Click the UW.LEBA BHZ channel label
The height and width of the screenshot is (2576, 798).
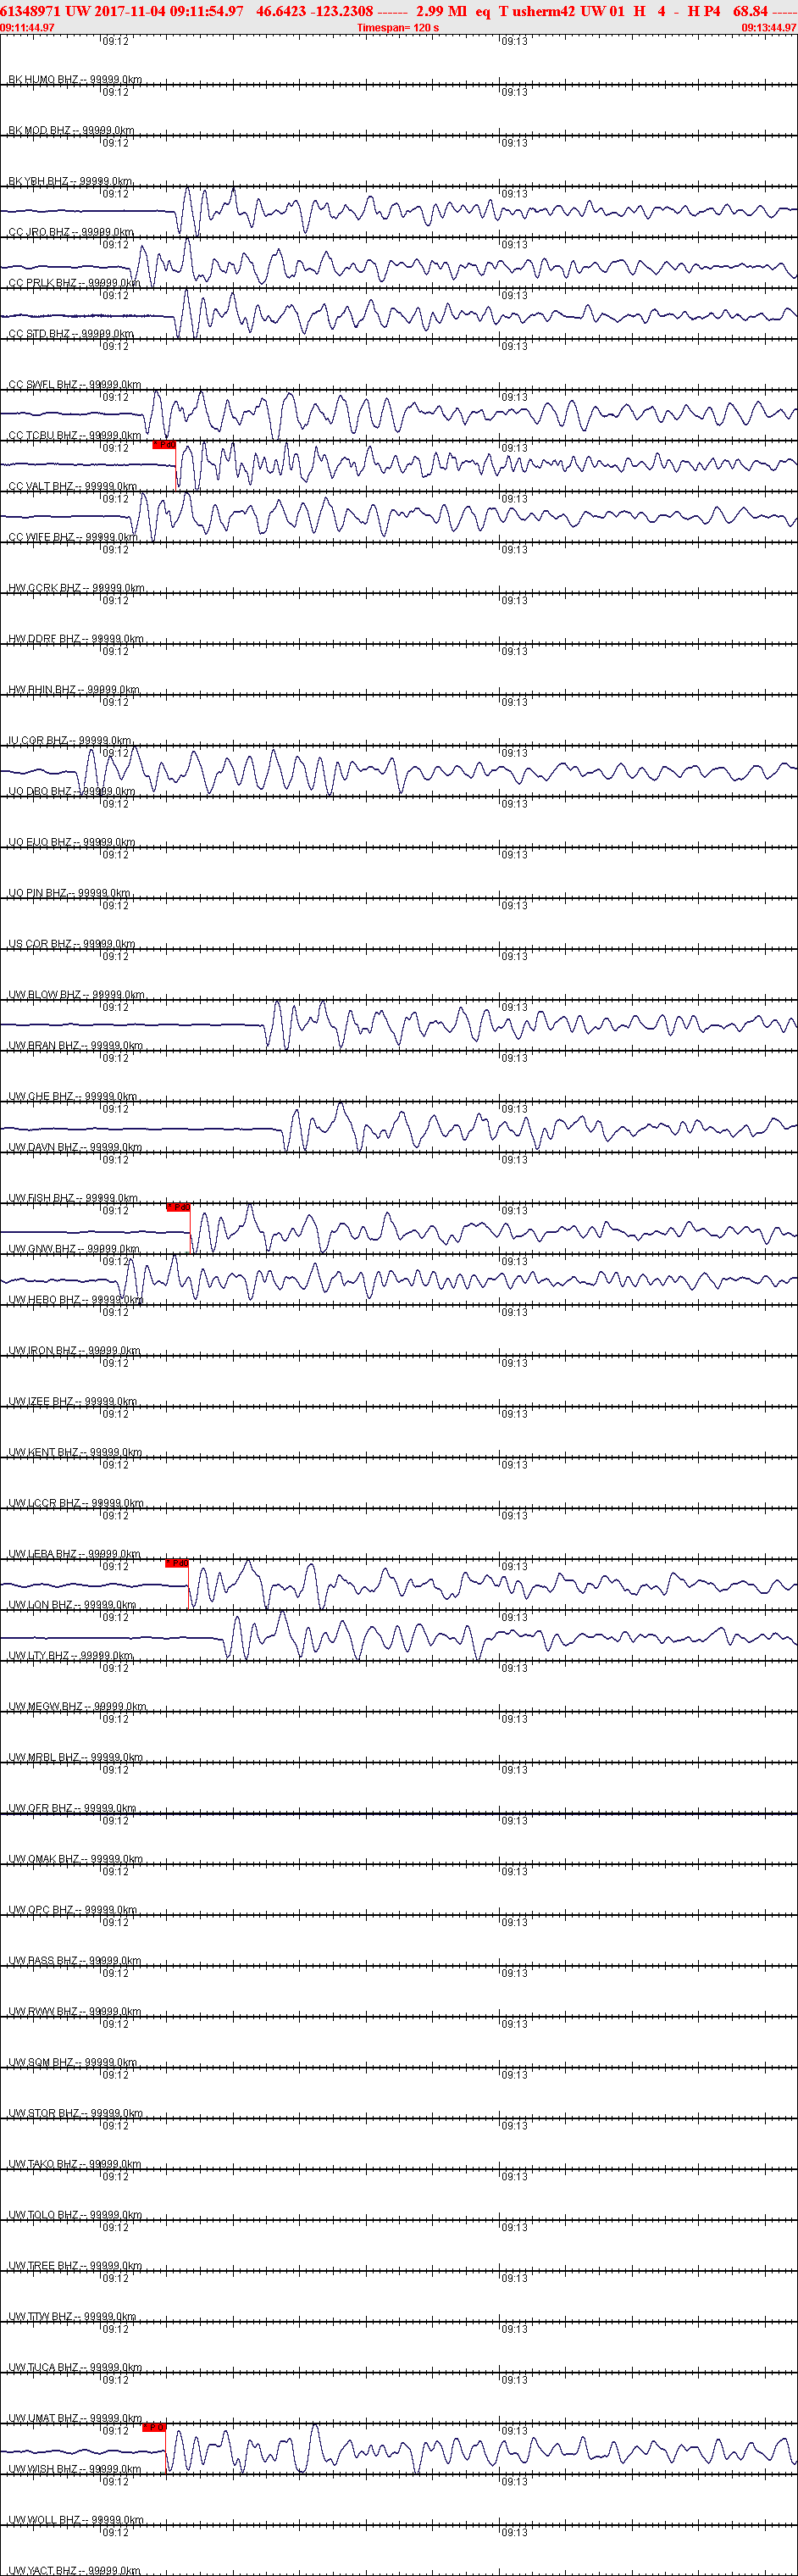74,1553
